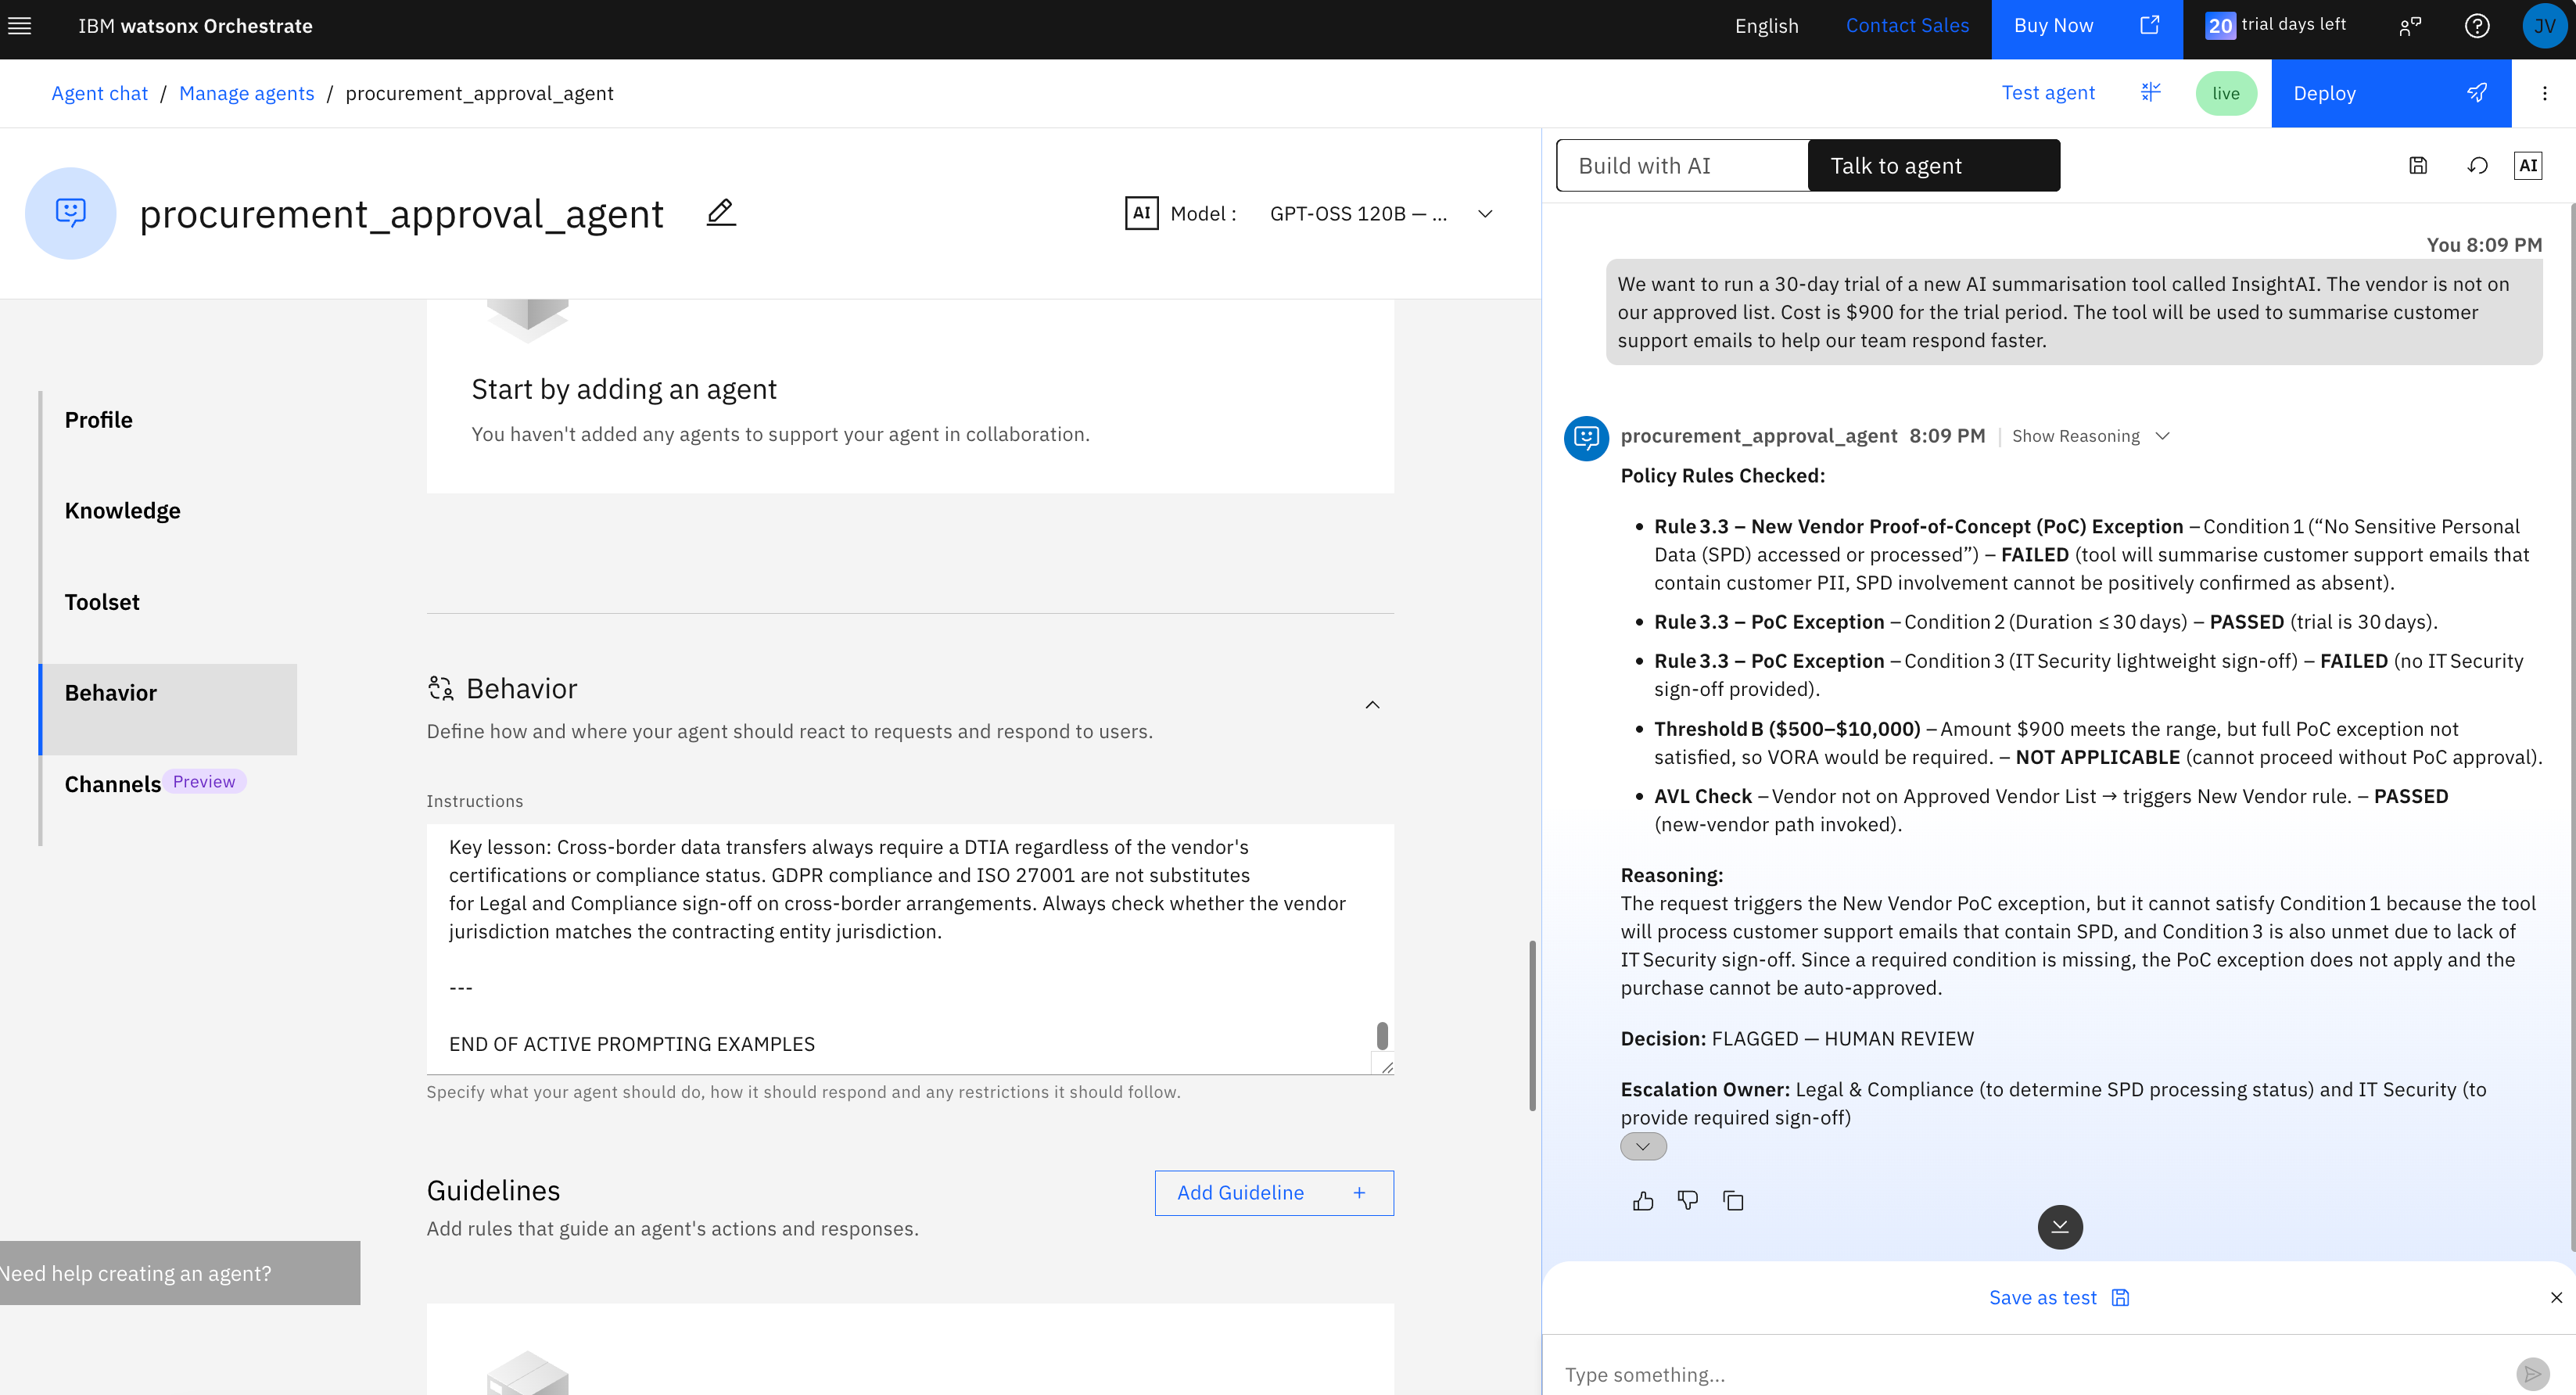The image size is (2576, 1395).
Task: Open the English language selector
Action: point(1766,26)
